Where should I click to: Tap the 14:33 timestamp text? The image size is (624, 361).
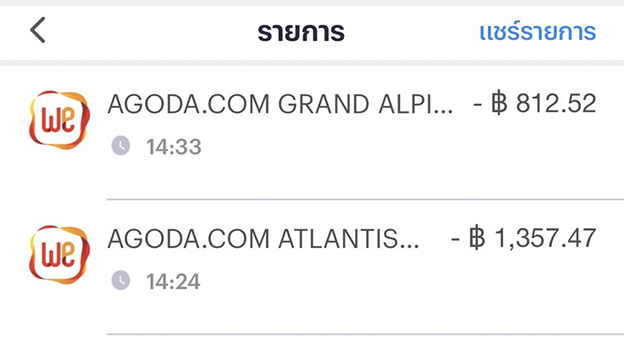pos(174,147)
